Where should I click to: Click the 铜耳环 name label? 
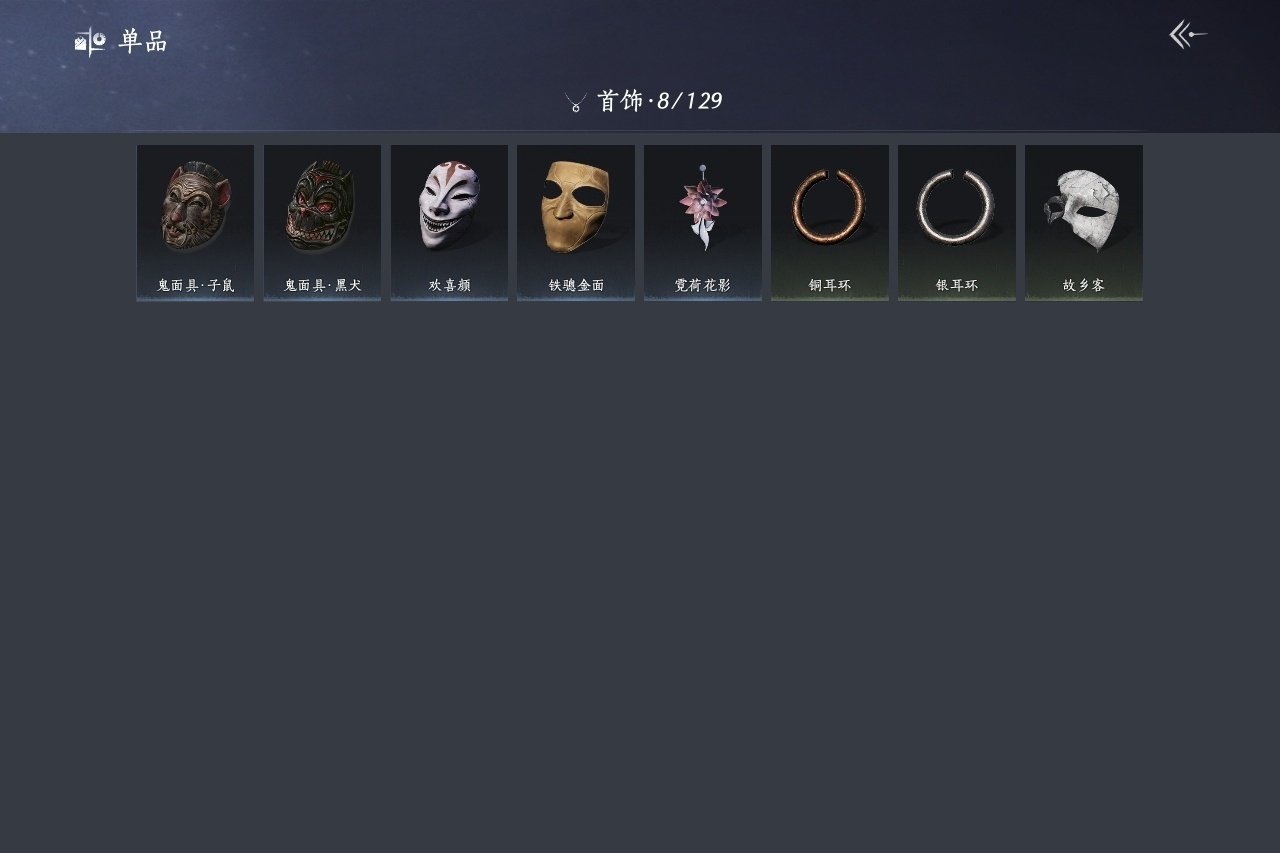click(x=830, y=286)
